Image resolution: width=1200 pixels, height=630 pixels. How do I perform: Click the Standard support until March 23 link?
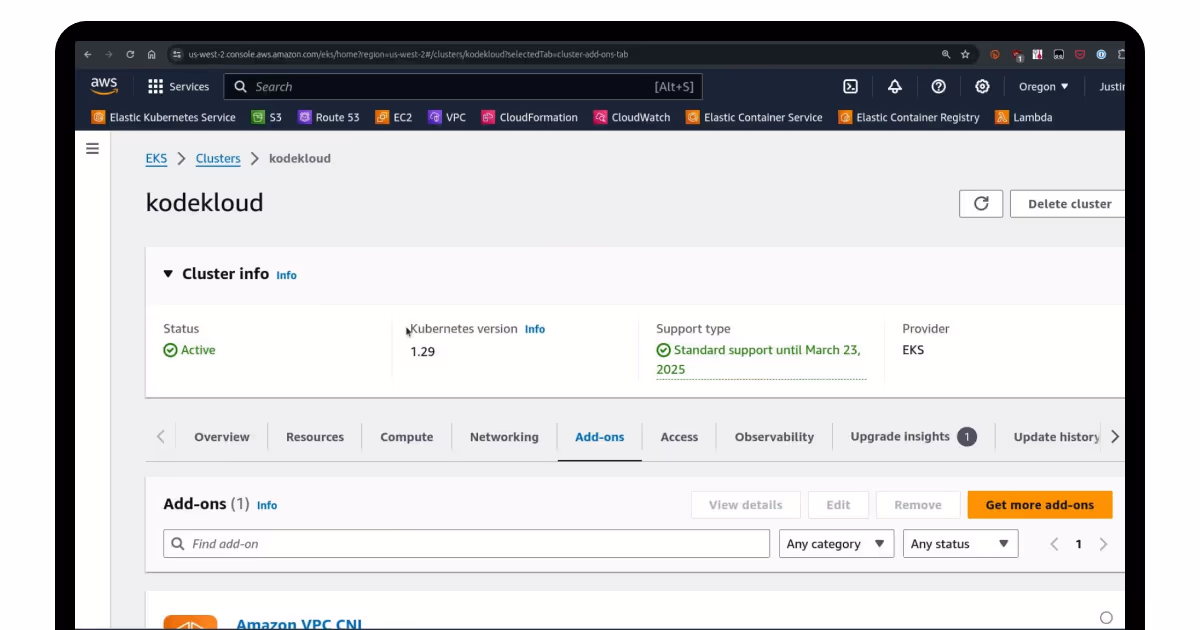click(x=761, y=360)
